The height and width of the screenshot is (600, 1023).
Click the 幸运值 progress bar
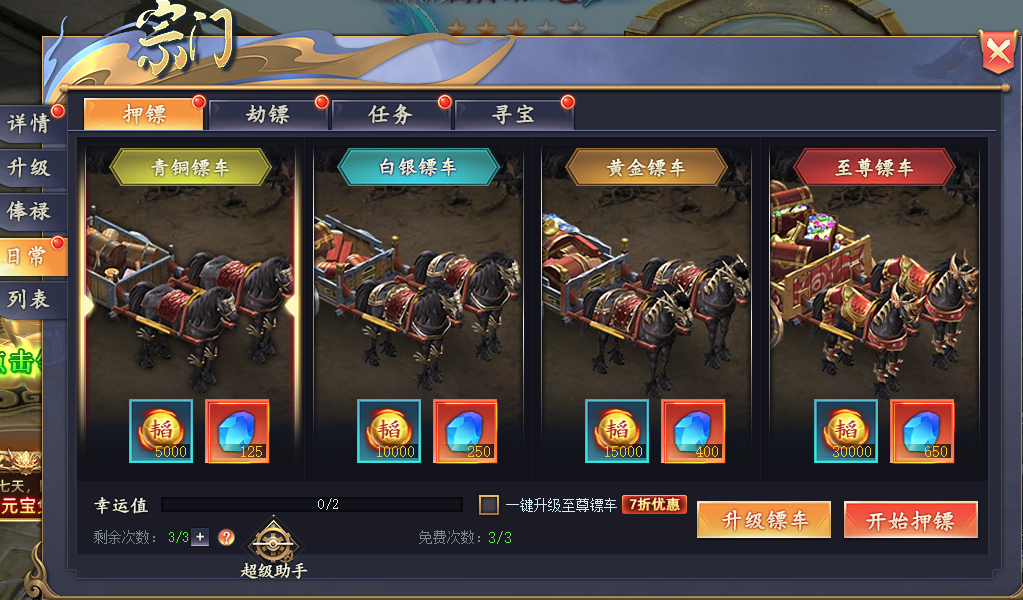(312, 505)
